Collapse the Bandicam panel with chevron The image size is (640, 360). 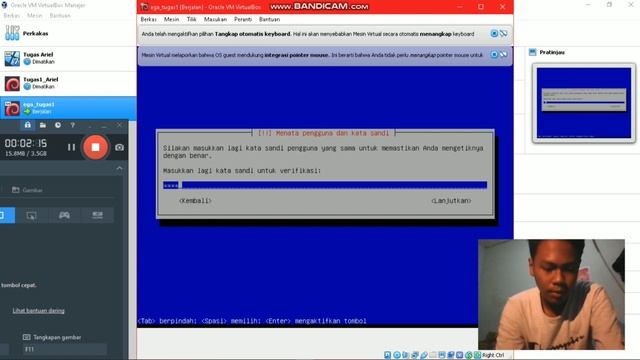tap(119, 168)
